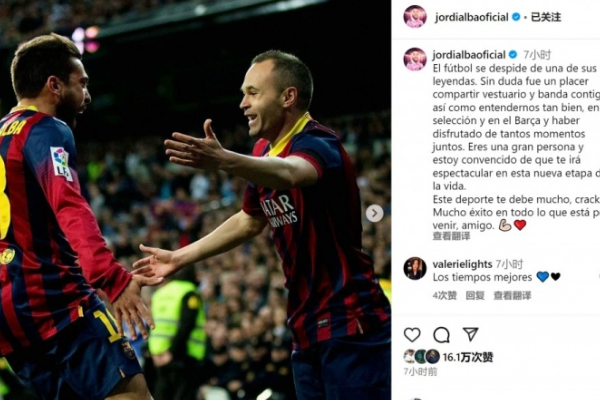Click the verified badge in the post header
Screen dimensions: 600x400
coord(516,17)
